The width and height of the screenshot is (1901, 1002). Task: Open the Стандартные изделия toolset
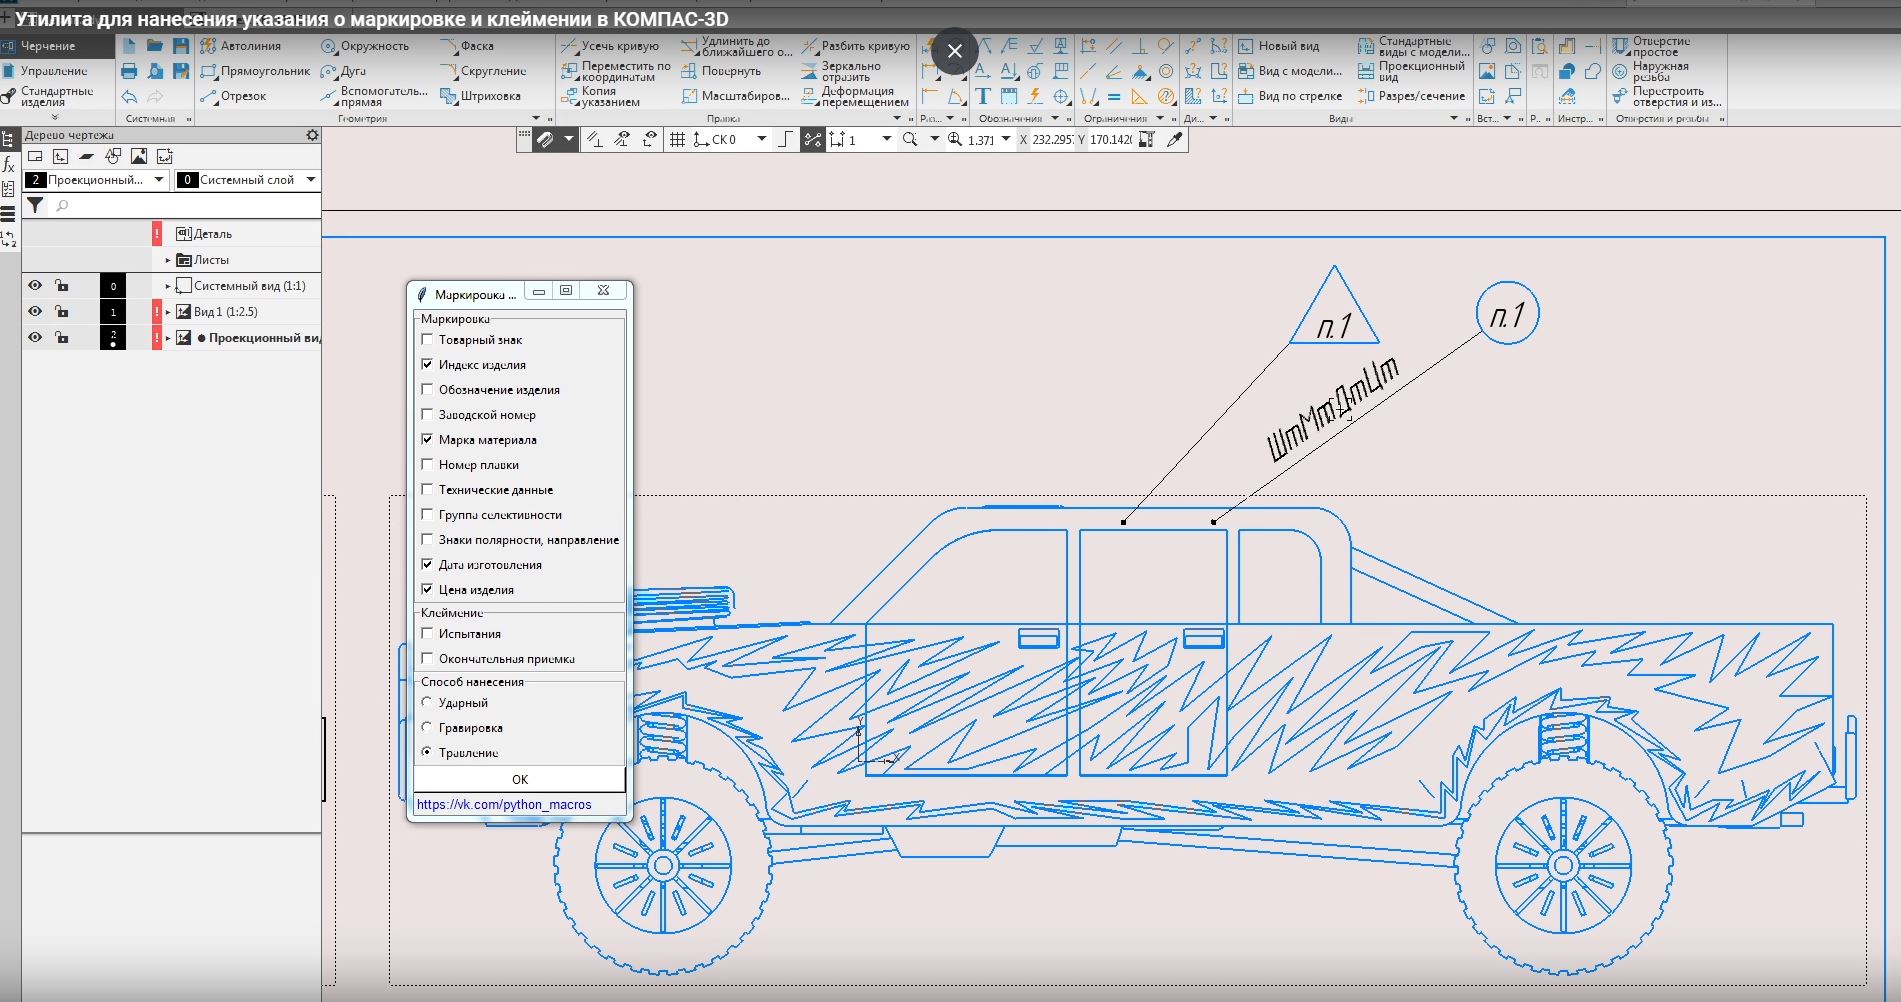tap(58, 96)
